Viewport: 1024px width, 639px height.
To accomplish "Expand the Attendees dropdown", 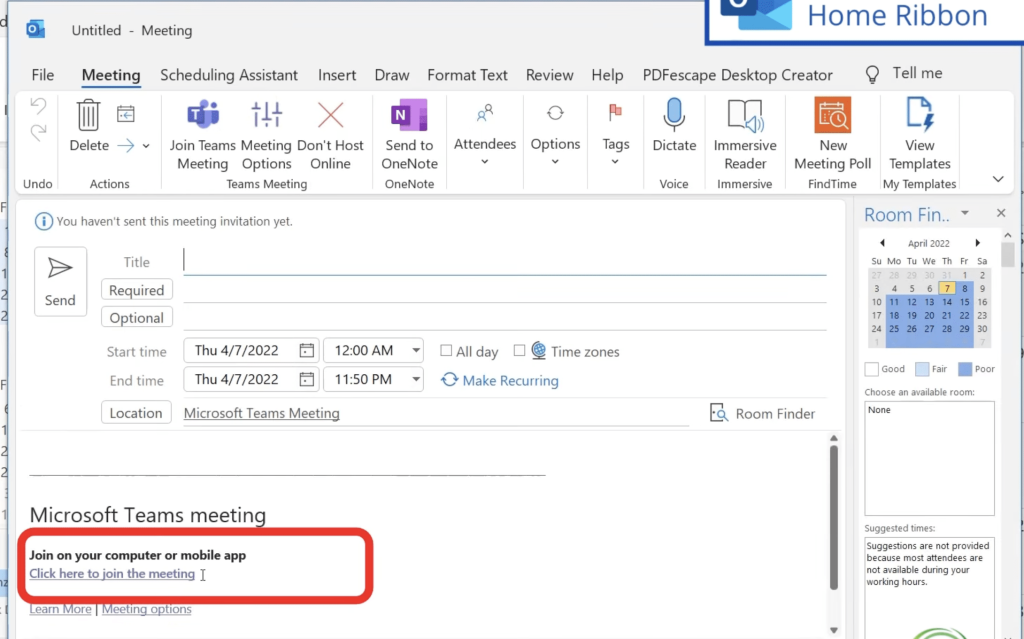I will tap(485, 161).
